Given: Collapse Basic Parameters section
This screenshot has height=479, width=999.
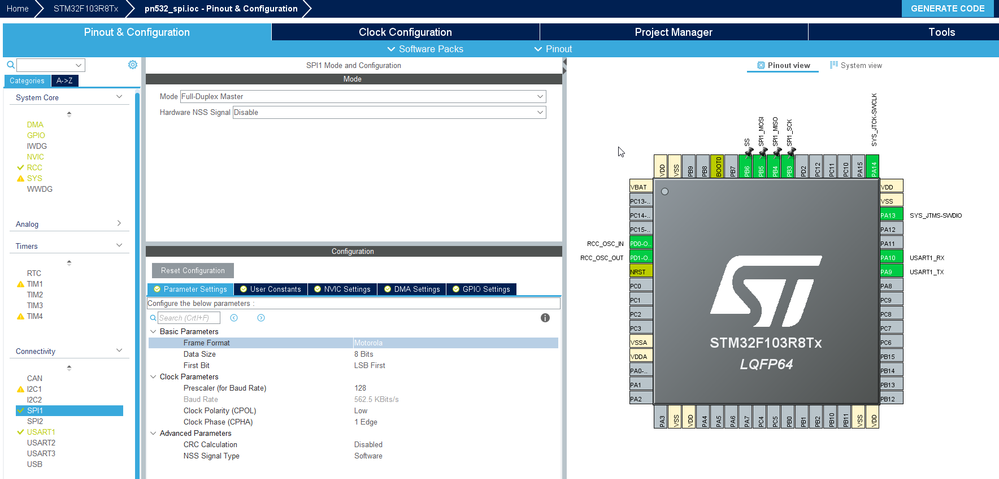Looking at the screenshot, I should coord(153,332).
